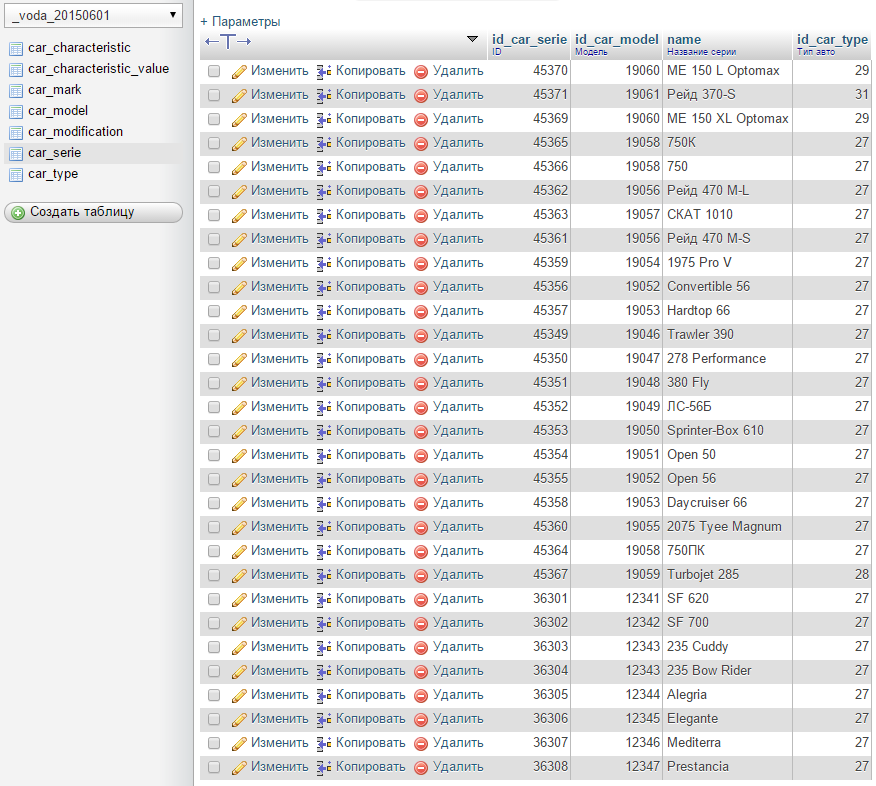Expand the + Параметры options
Image resolution: width=876 pixels, height=786 pixels.
tap(240, 22)
